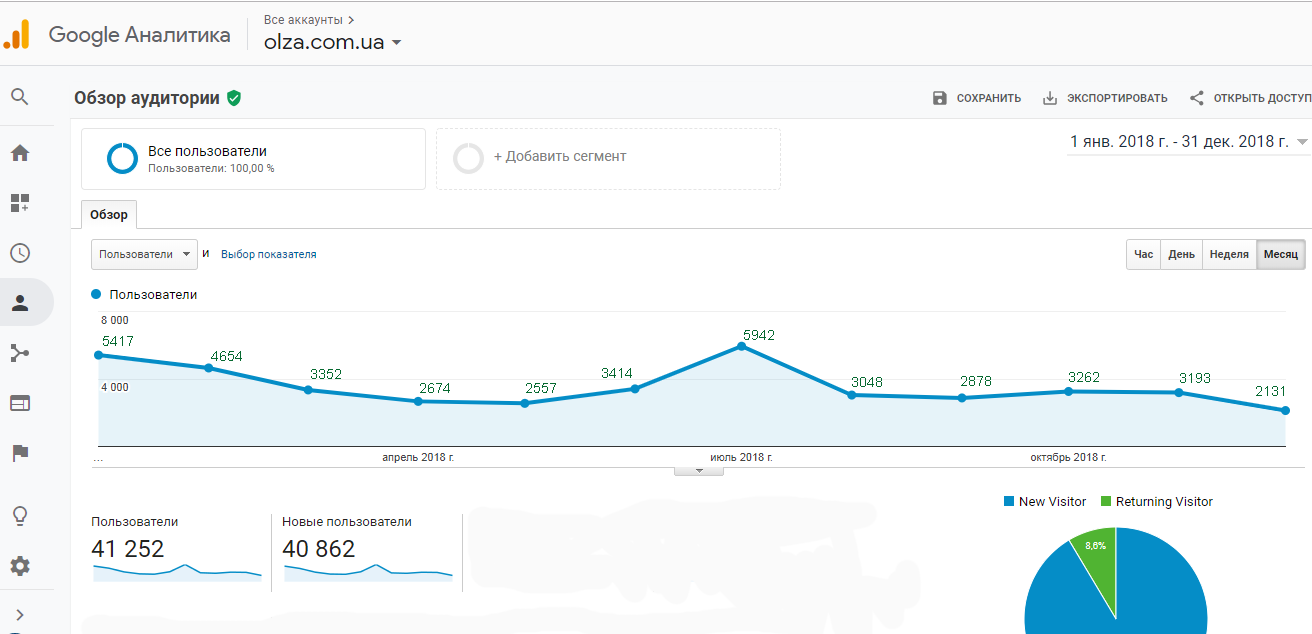Open Acquisition reports icon in sidebar
The height and width of the screenshot is (634, 1312).
click(x=20, y=353)
